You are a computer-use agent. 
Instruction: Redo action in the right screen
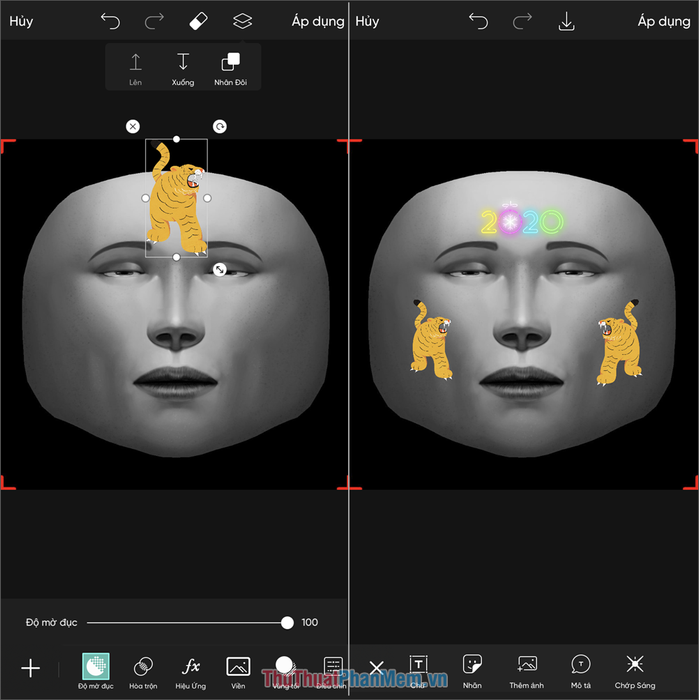522,21
